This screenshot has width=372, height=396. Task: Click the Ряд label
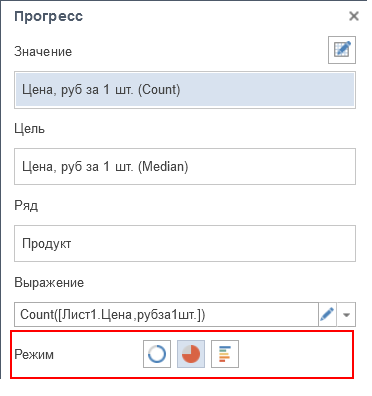pyautogui.click(x=26, y=206)
